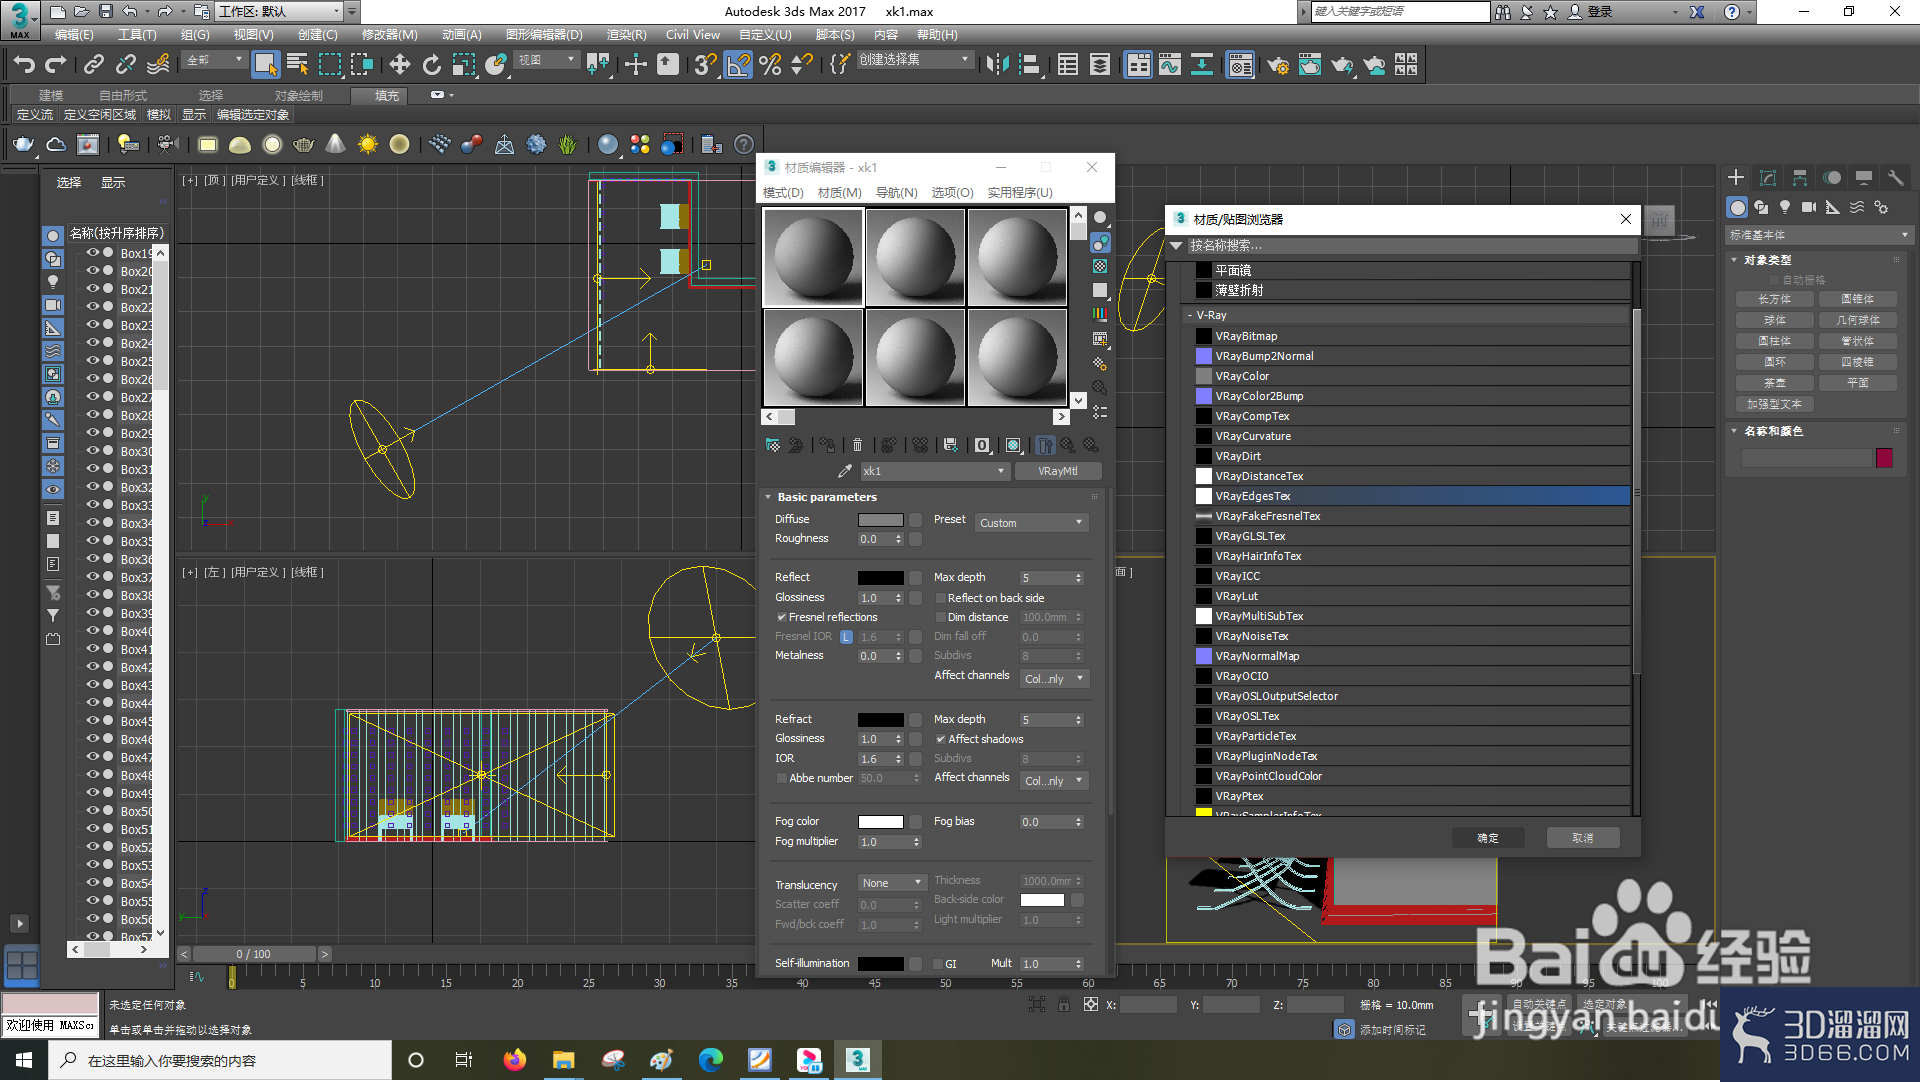Open 导航(N) menu in material editor
The width and height of the screenshot is (1920, 1082).
pos(896,193)
